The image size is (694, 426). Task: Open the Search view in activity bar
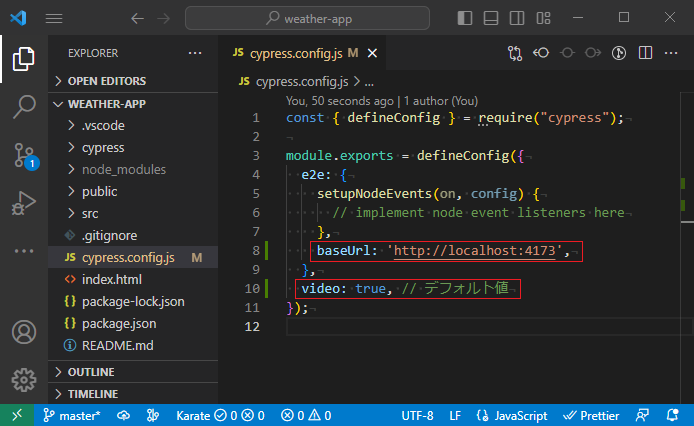click(x=23, y=107)
